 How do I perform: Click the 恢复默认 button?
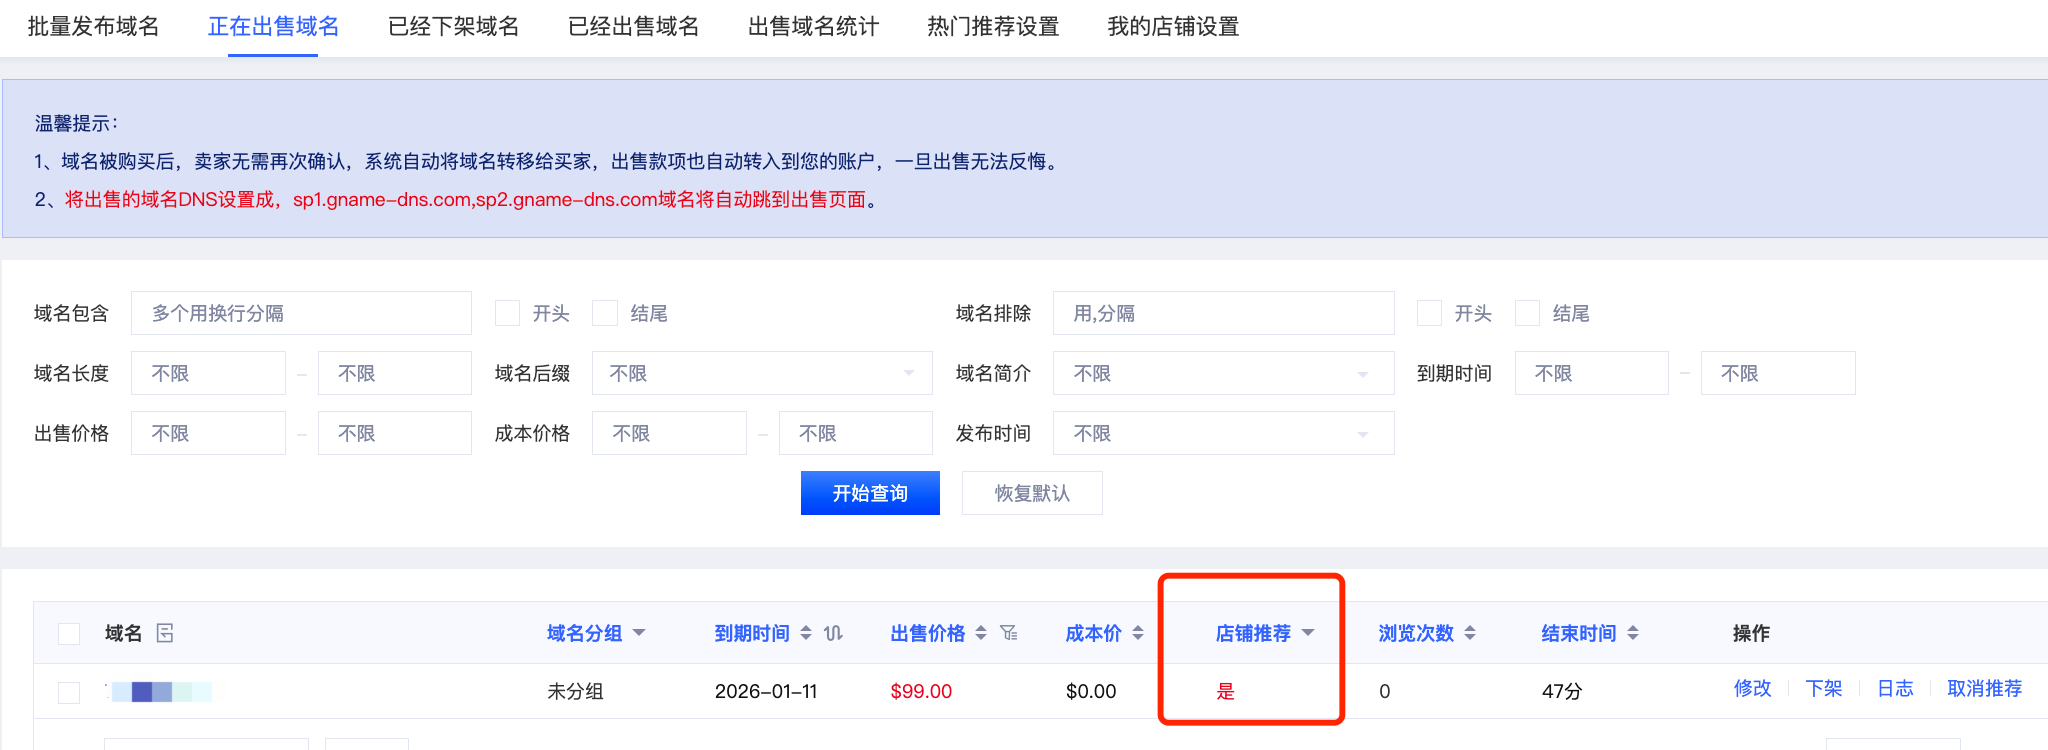(1032, 493)
